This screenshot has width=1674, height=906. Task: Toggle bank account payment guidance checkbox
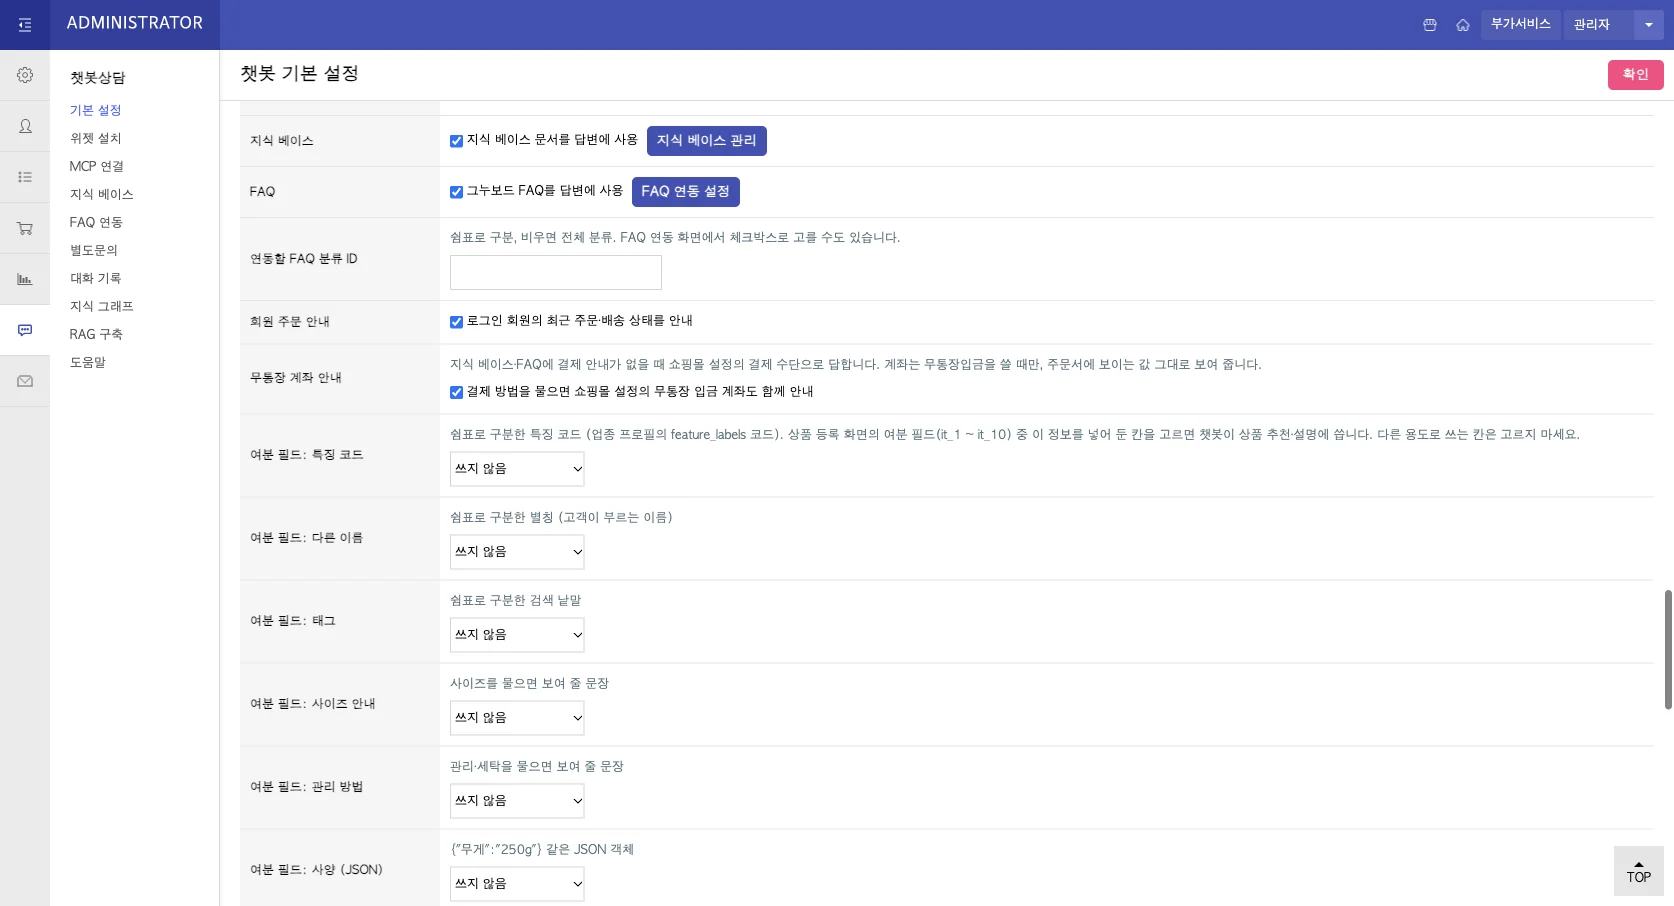point(456,392)
